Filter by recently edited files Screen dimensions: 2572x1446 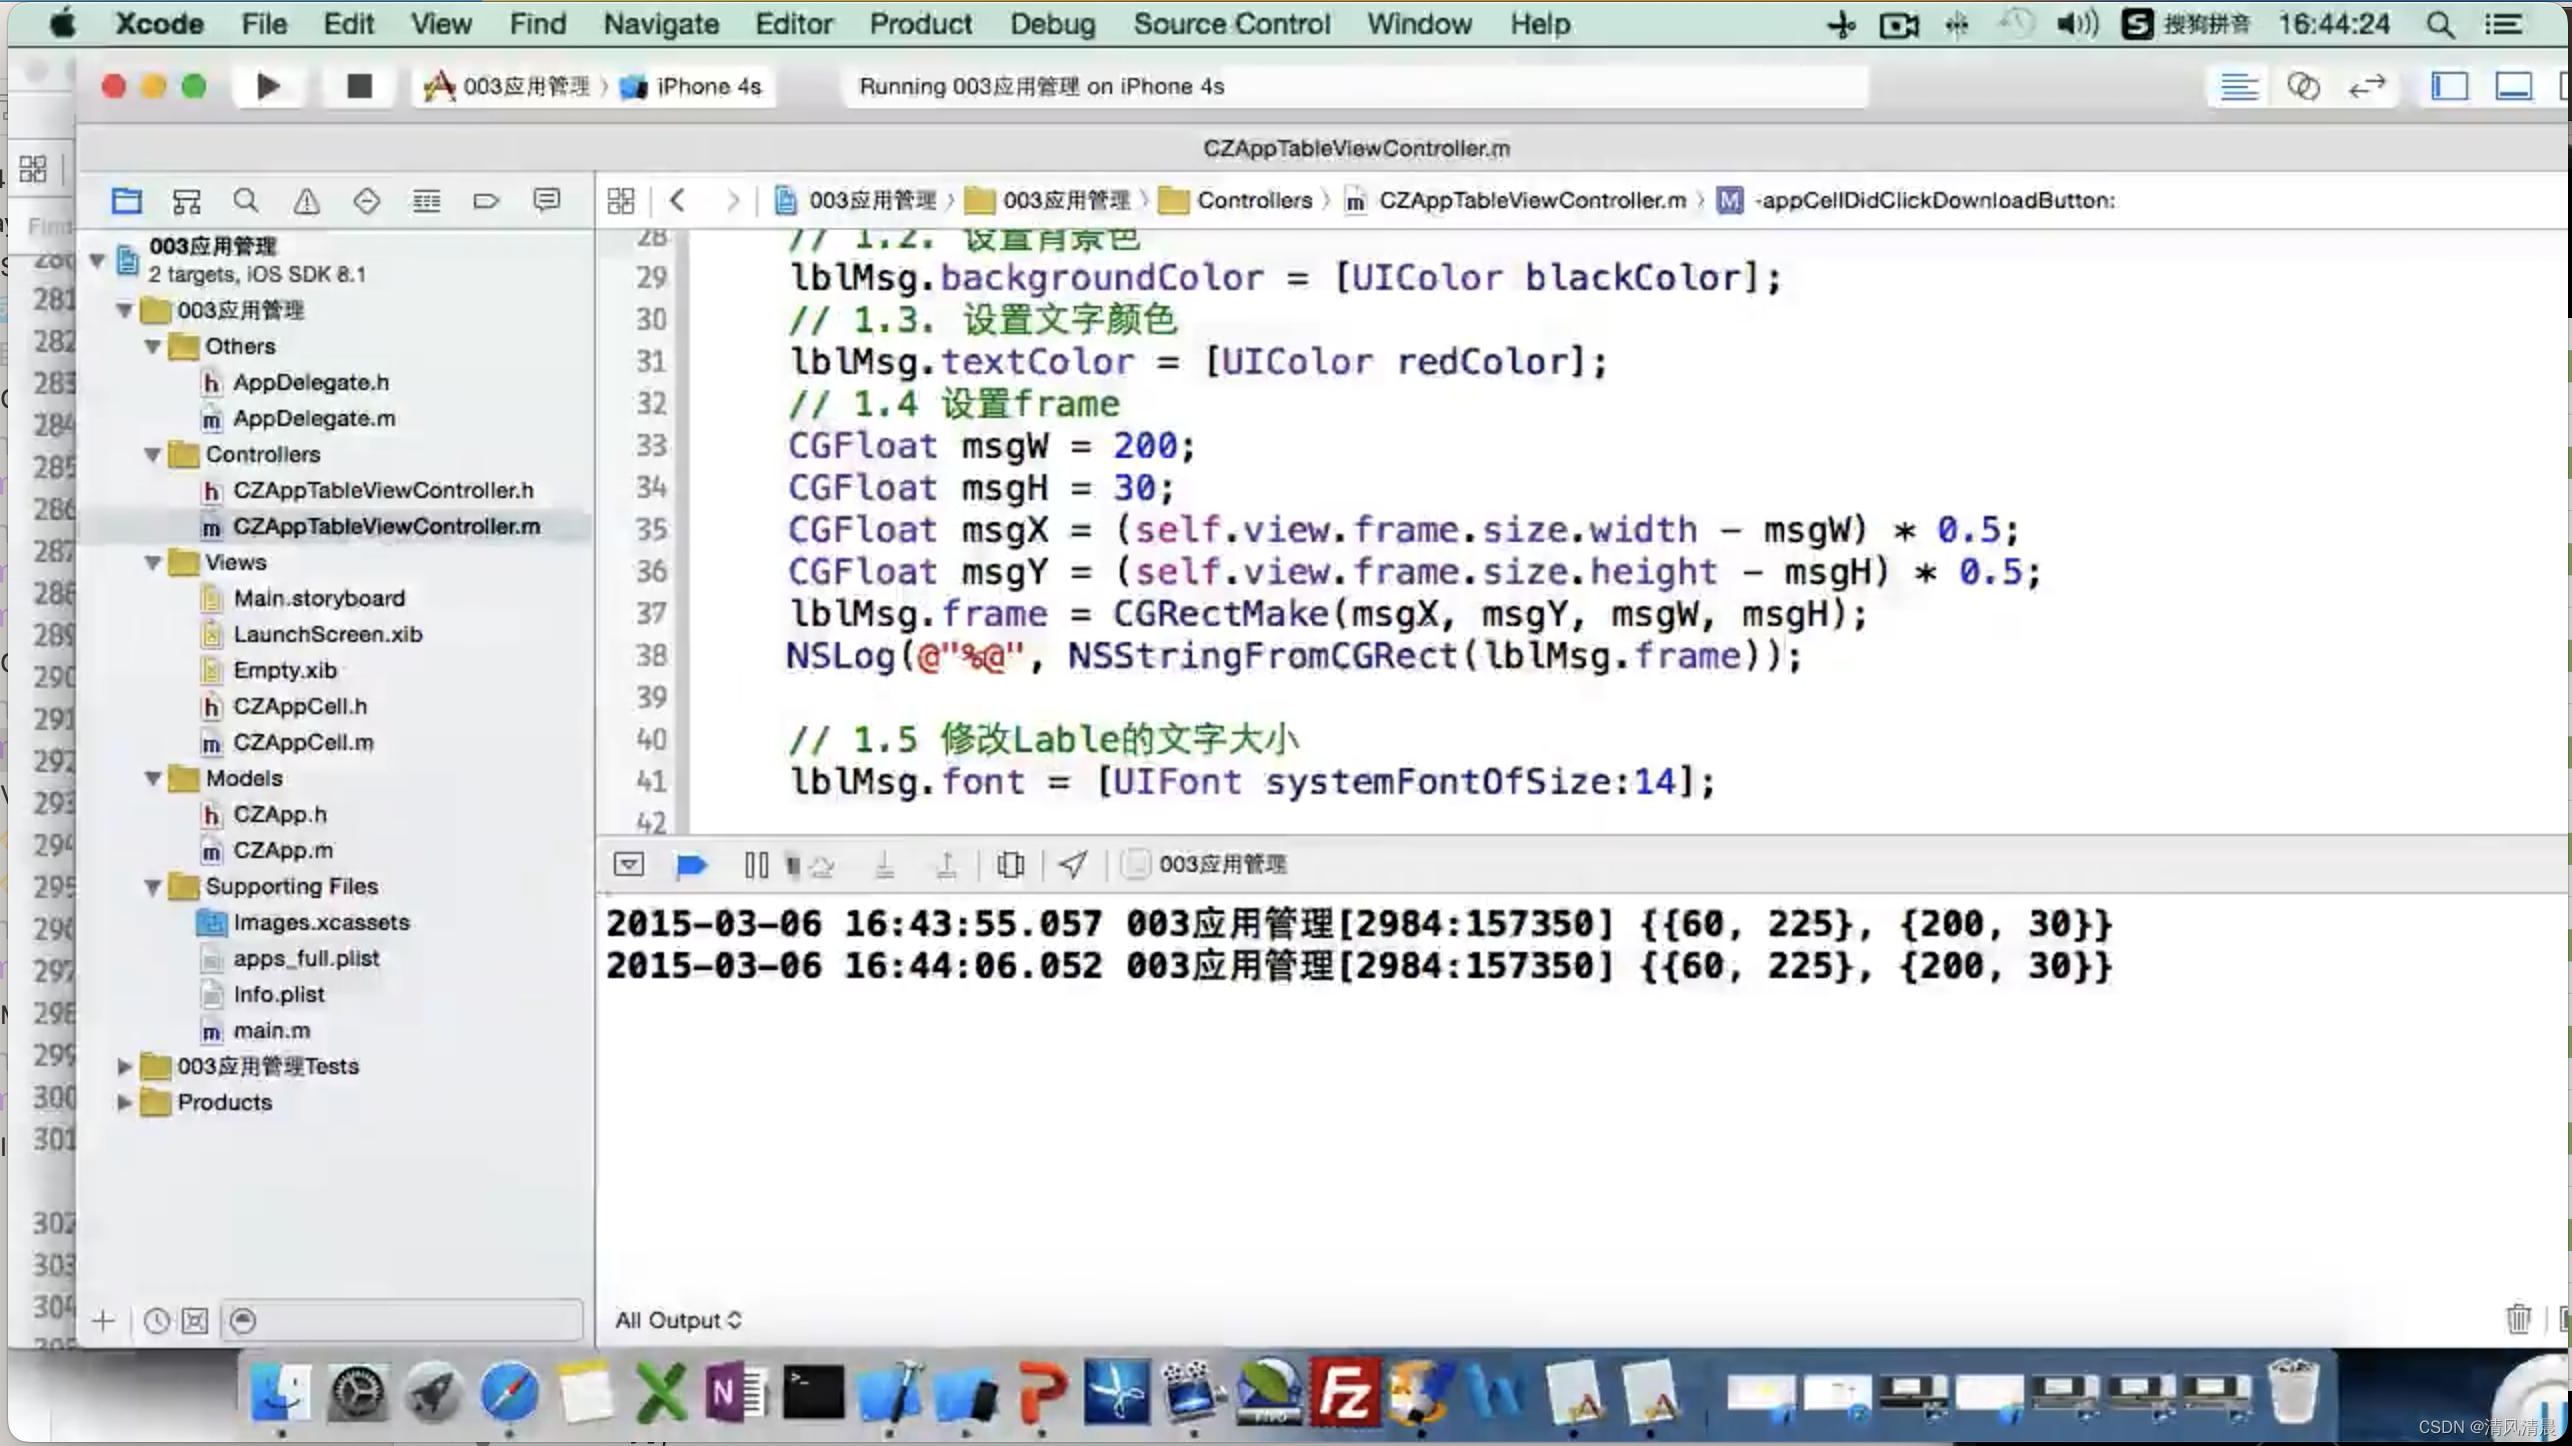point(156,1321)
